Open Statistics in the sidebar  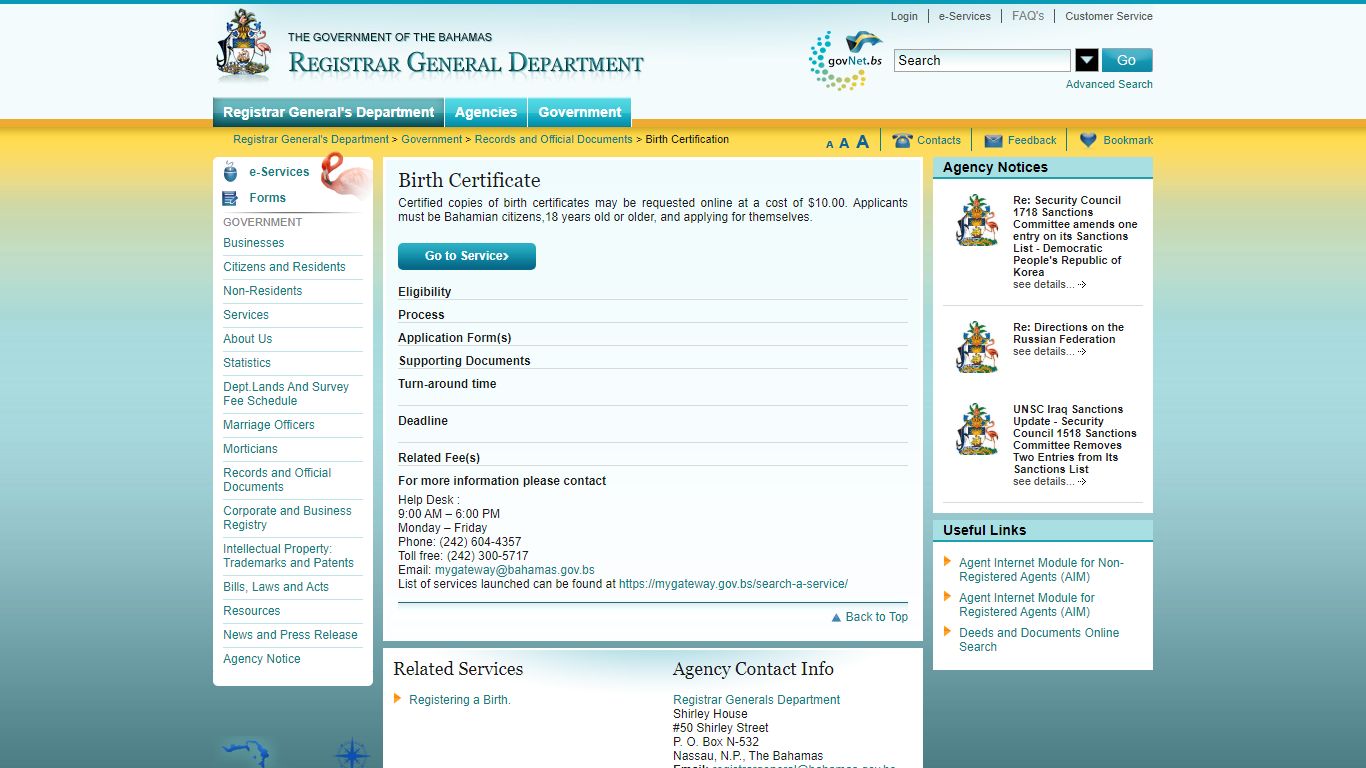[247, 363]
